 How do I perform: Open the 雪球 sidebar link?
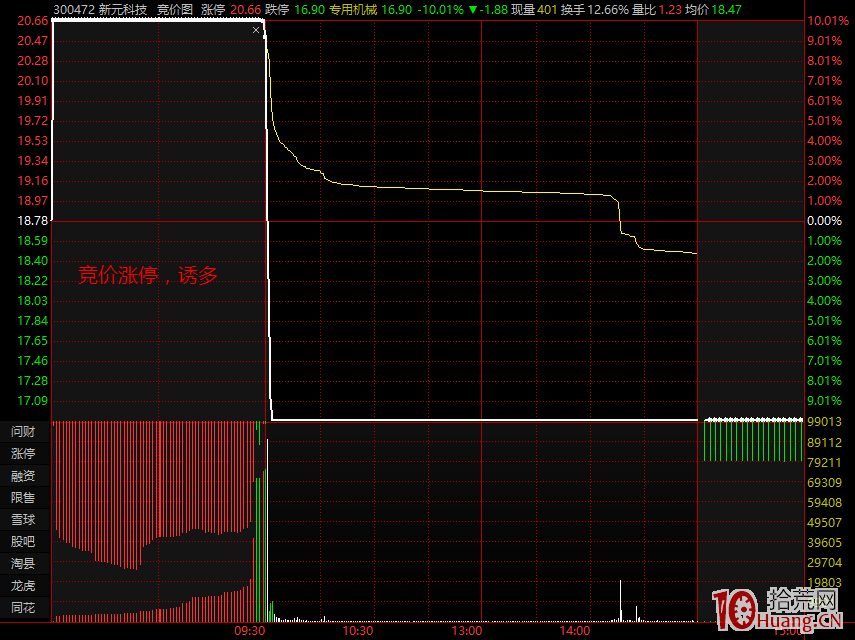pos(23,520)
